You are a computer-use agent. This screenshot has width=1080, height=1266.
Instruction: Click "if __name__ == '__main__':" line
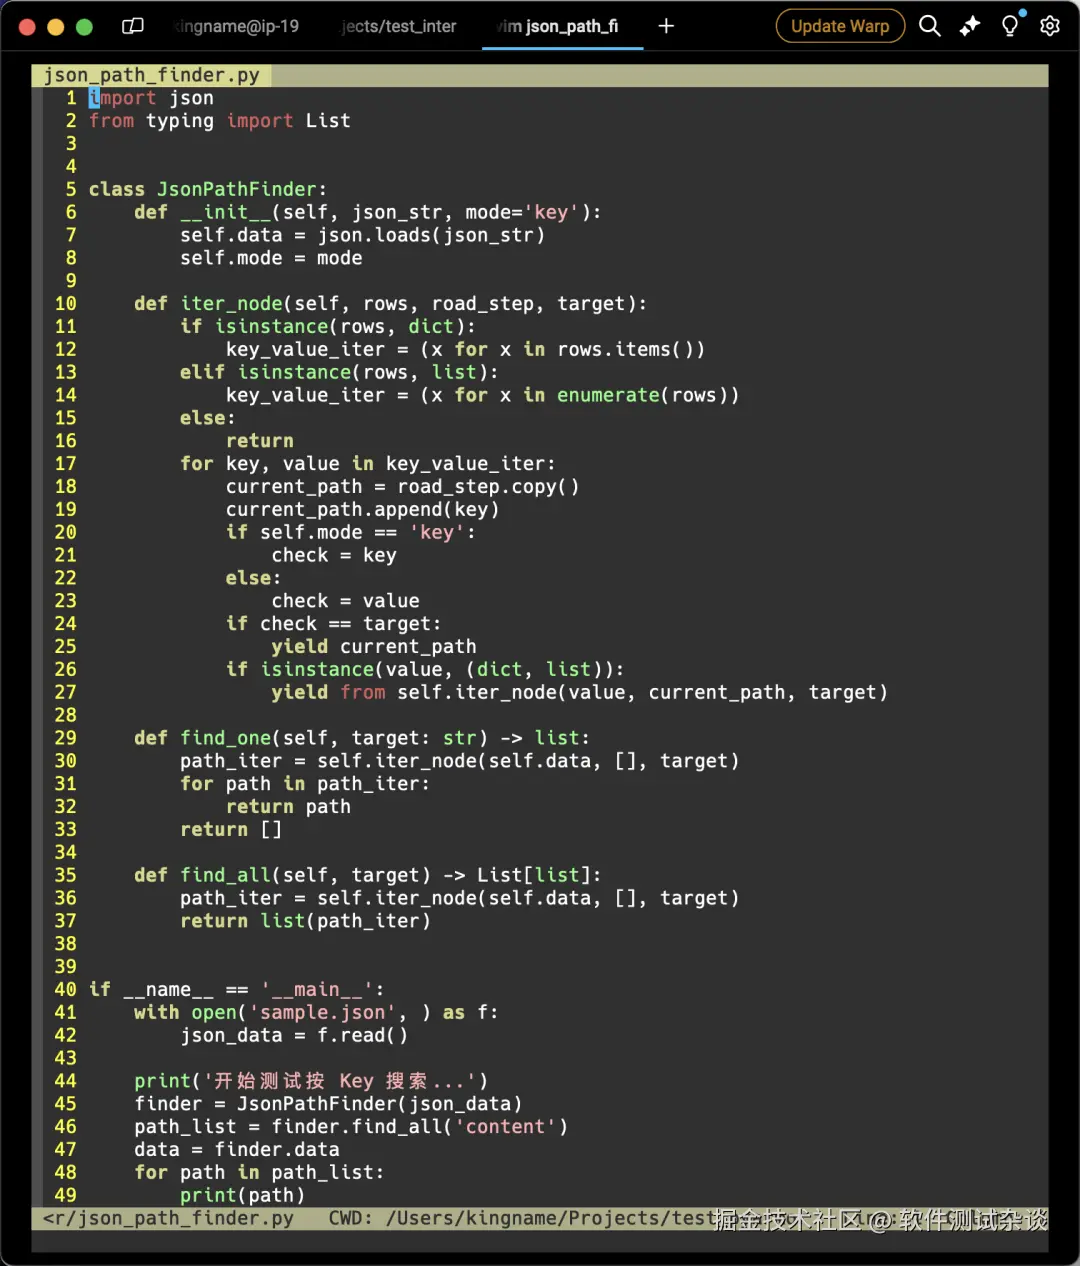pos(237,990)
